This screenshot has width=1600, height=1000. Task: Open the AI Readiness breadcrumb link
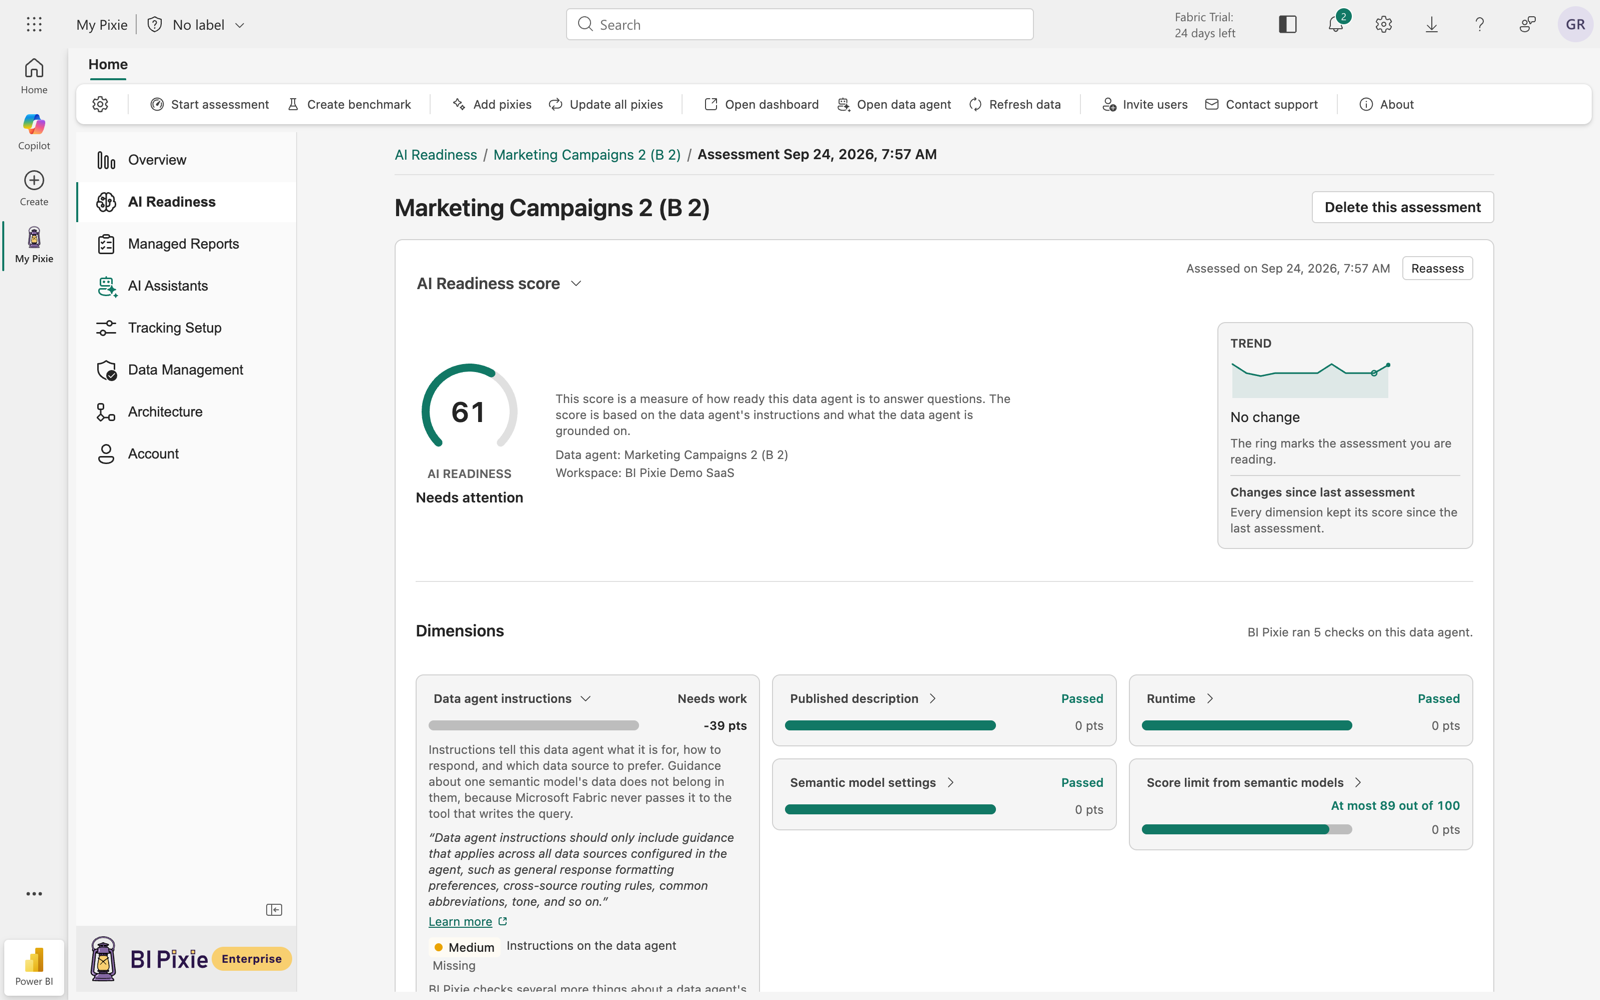(436, 155)
